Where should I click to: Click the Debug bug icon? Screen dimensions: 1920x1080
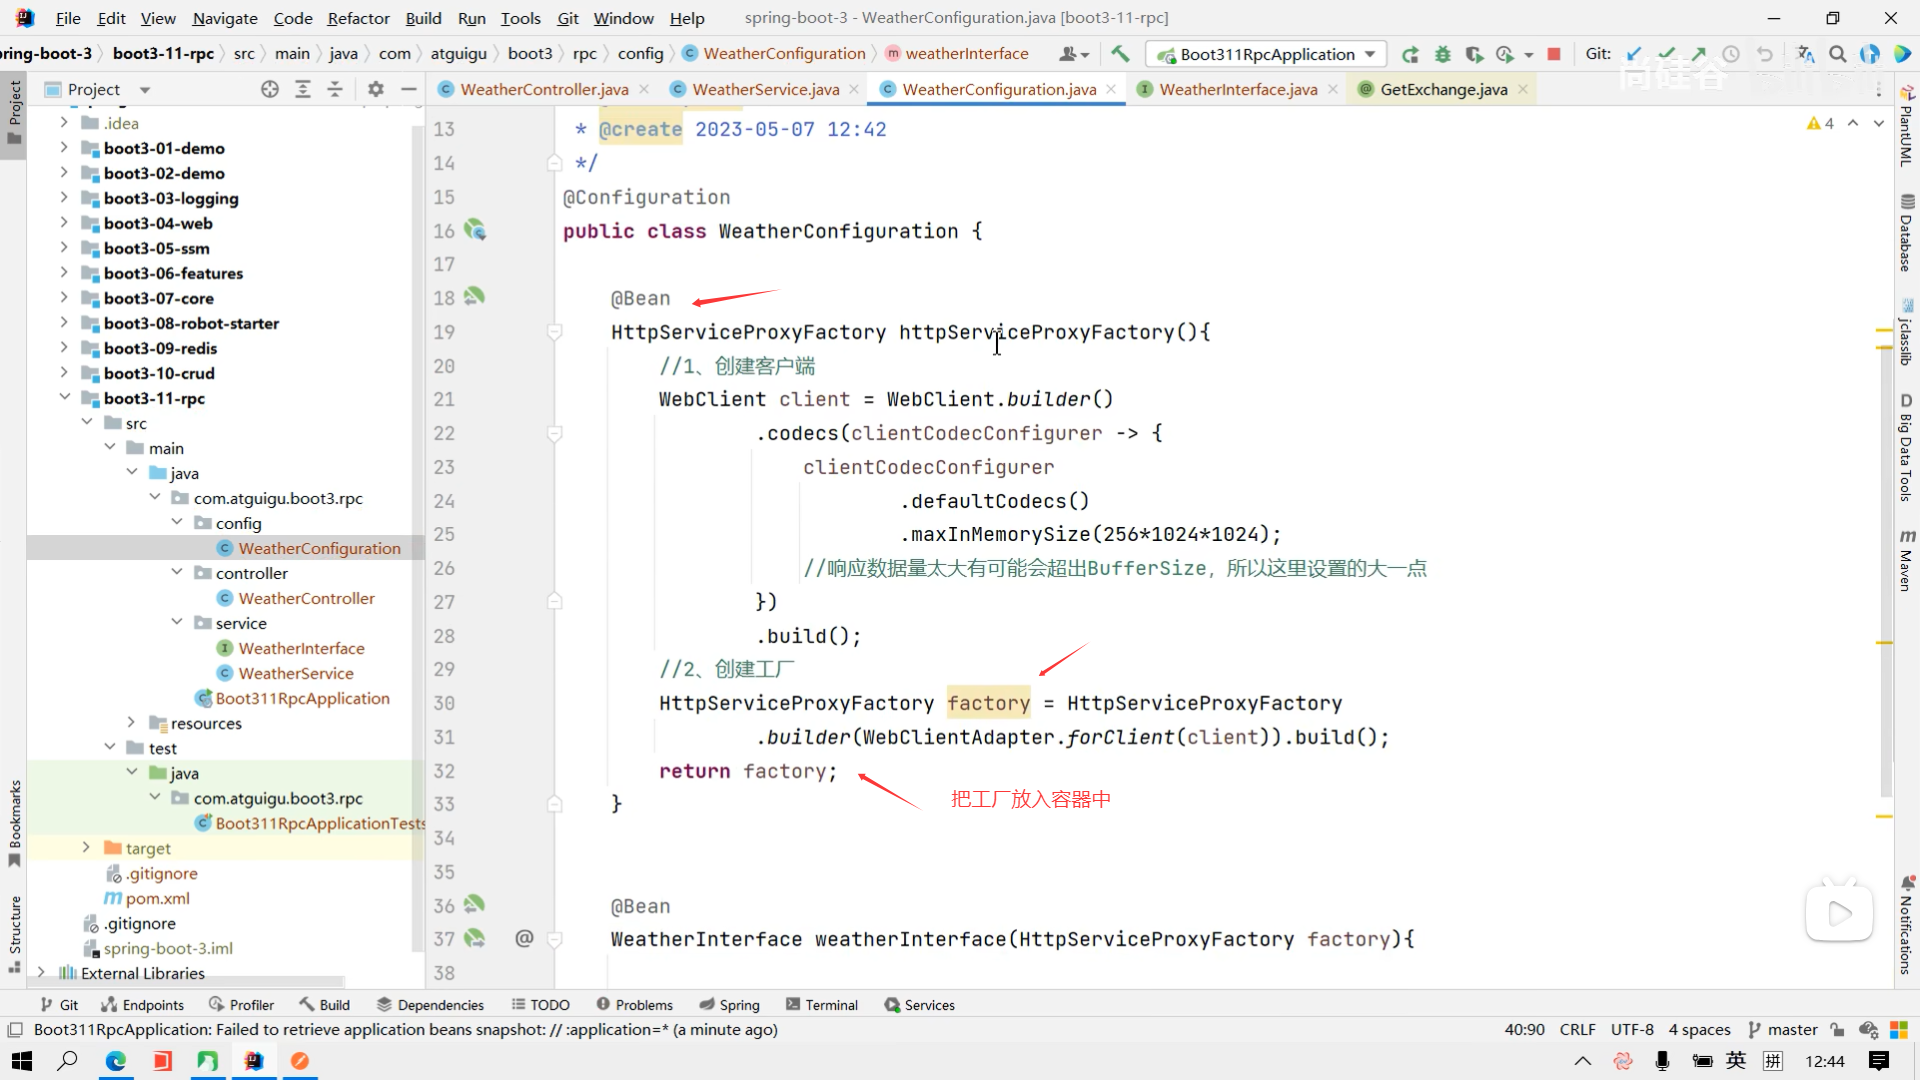click(x=1442, y=54)
